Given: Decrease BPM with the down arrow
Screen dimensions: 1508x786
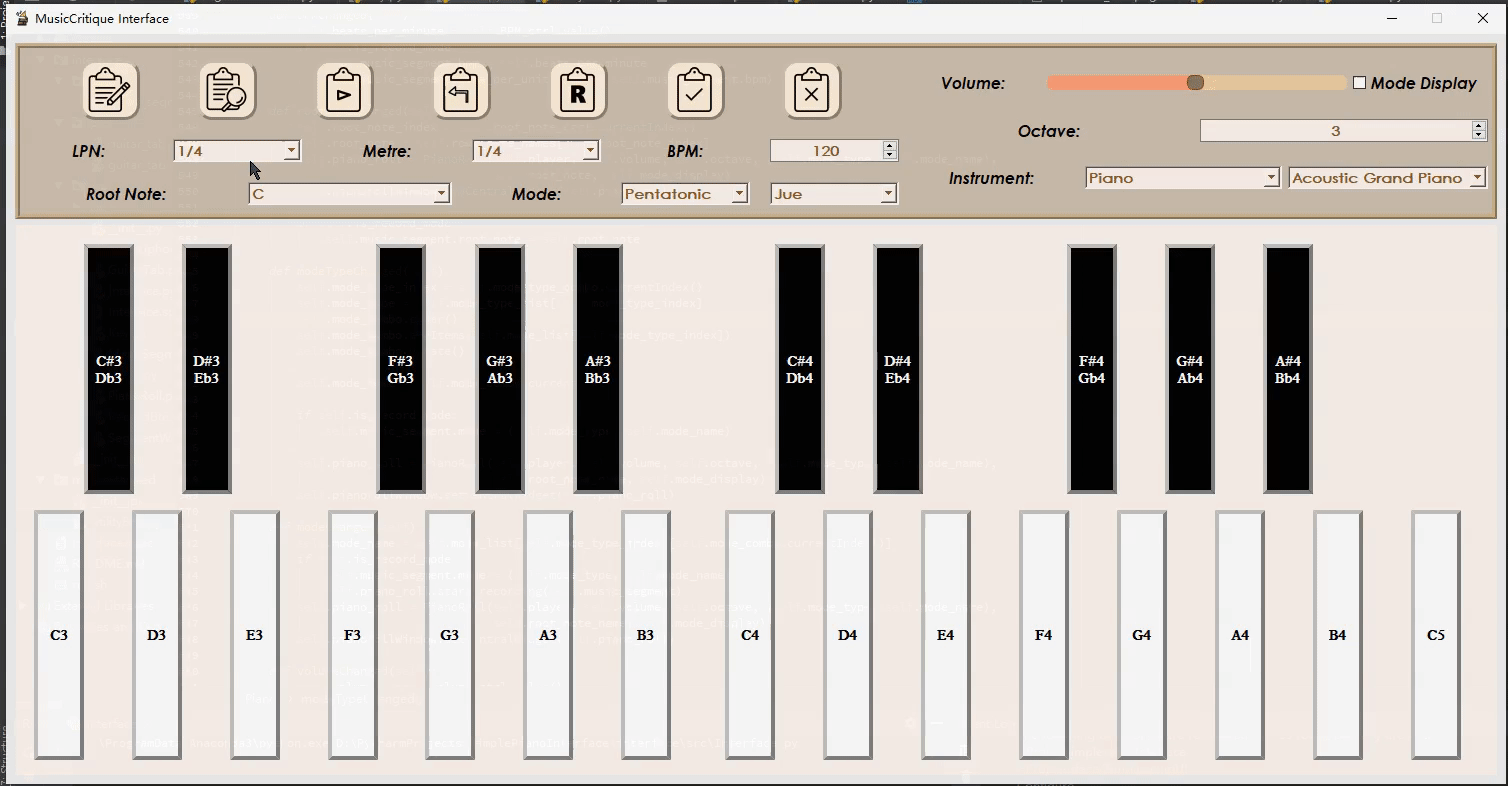Looking at the screenshot, I should tap(890, 156).
